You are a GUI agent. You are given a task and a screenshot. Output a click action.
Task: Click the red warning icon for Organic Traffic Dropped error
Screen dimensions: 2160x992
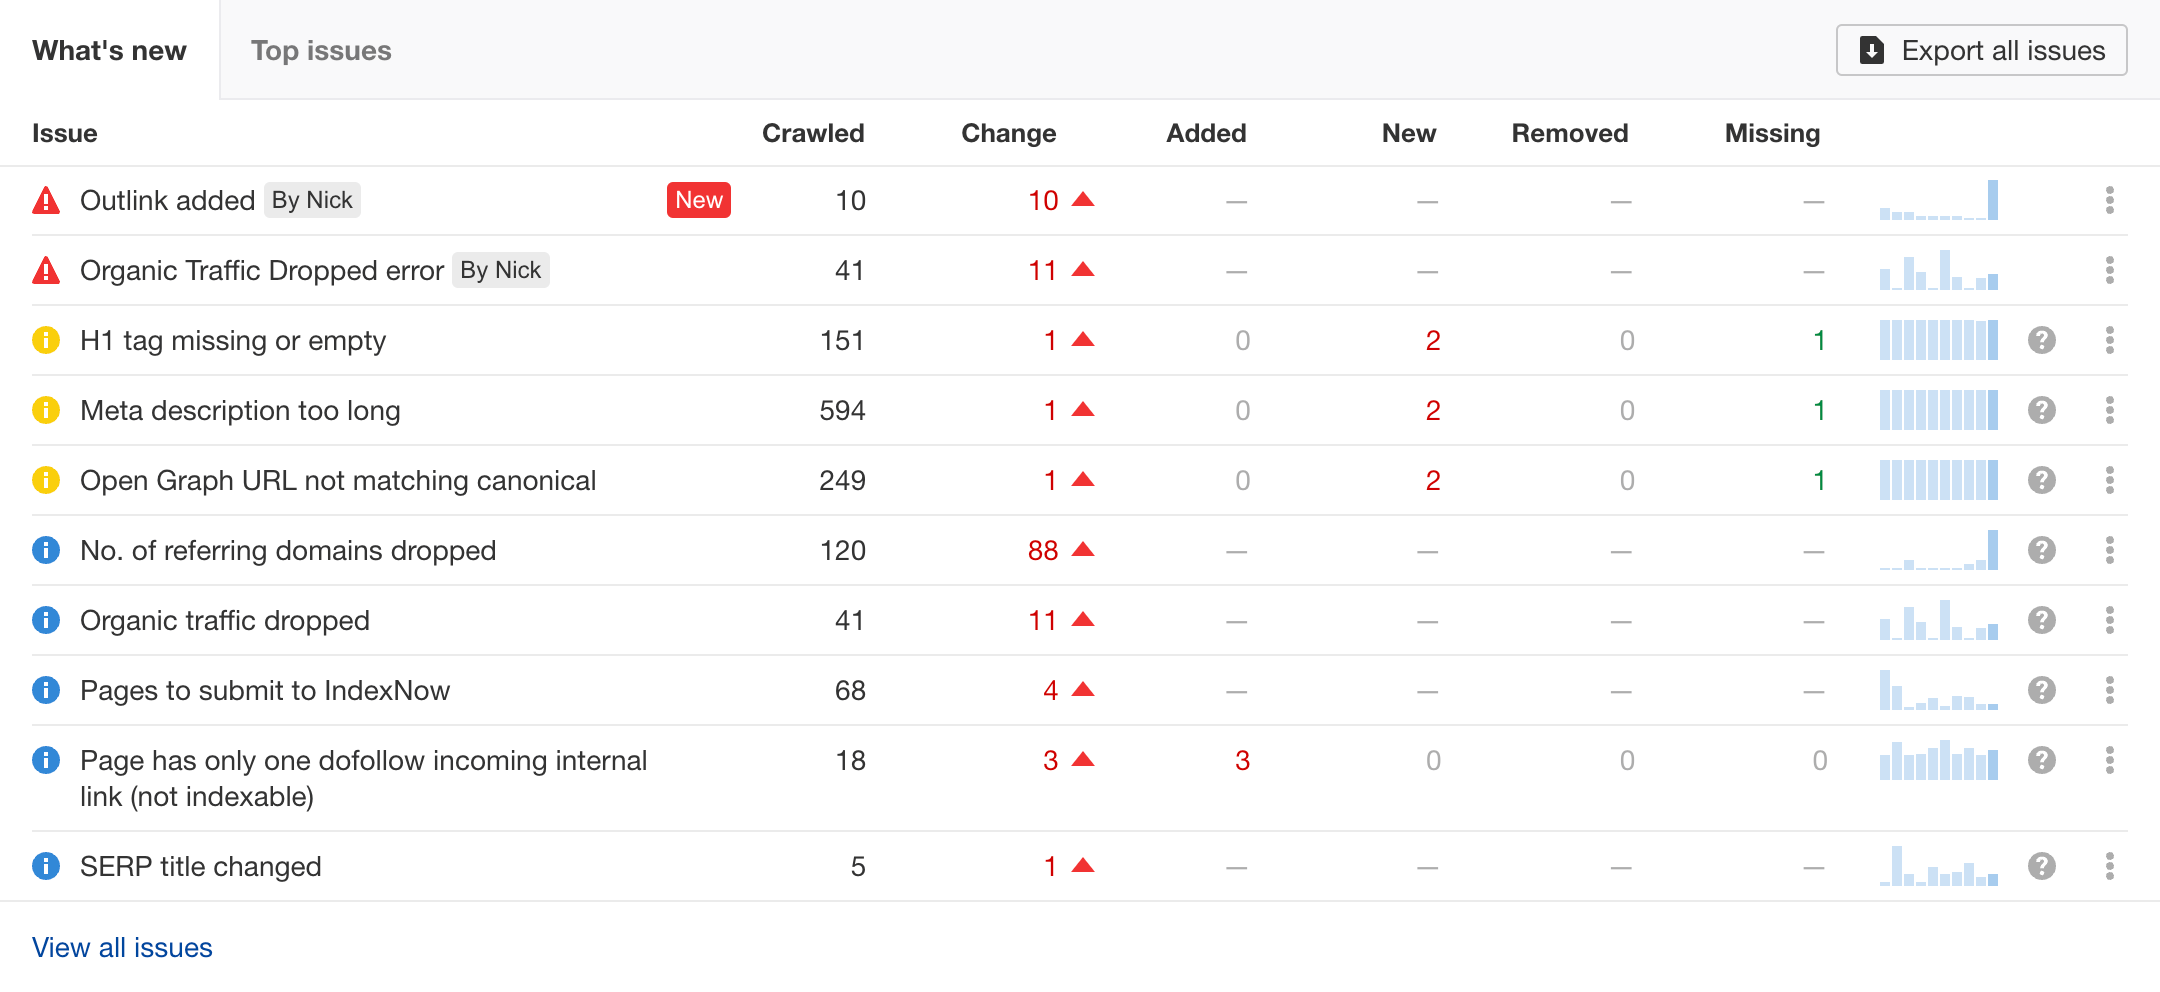[x=45, y=270]
